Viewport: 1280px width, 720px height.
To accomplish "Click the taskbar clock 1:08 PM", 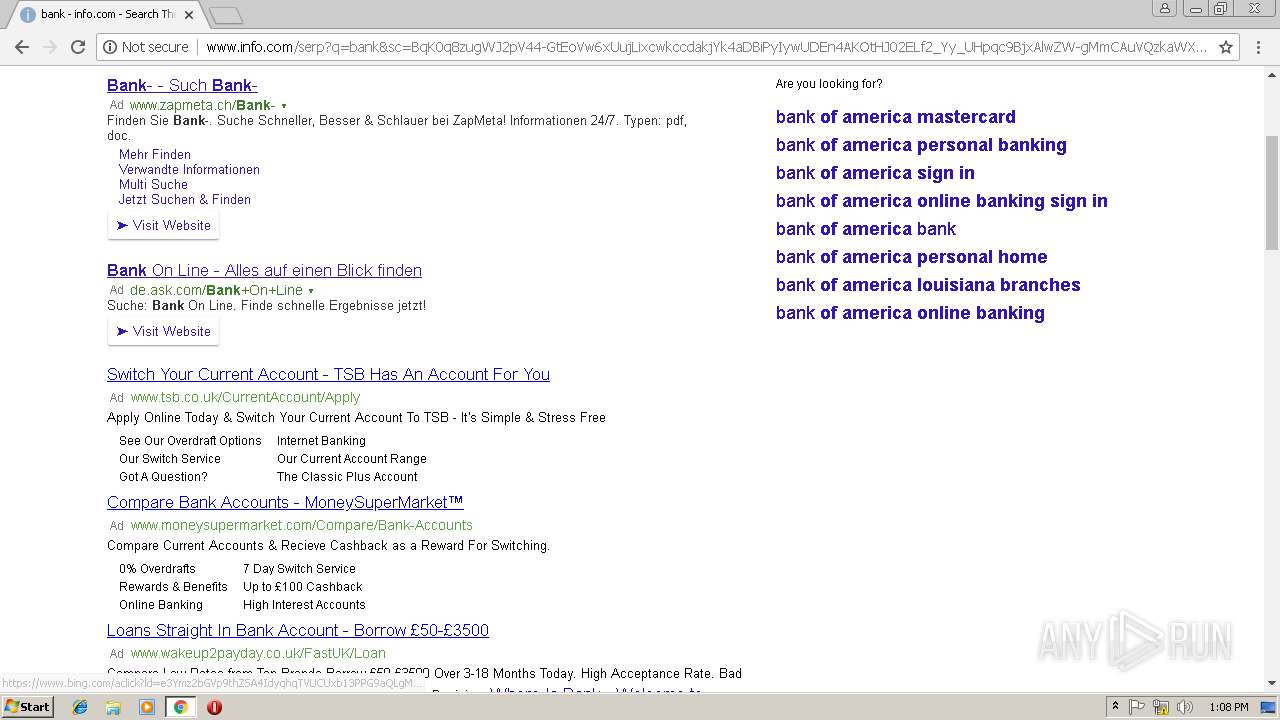I will [1229, 707].
